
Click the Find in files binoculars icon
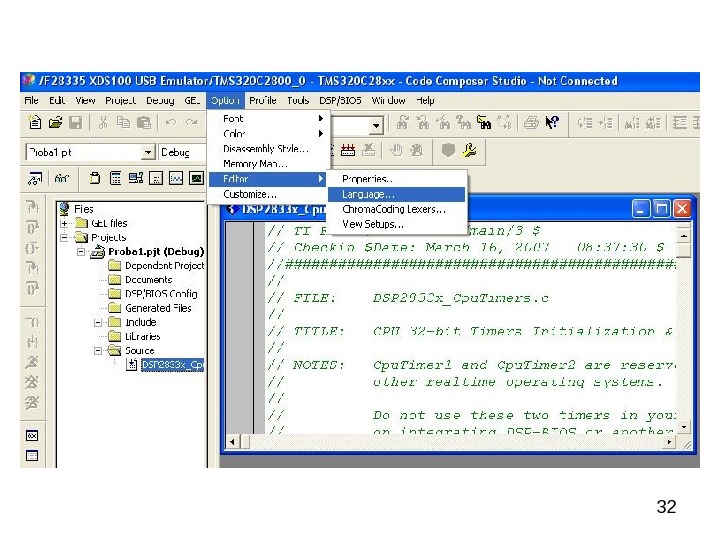click(x=484, y=123)
